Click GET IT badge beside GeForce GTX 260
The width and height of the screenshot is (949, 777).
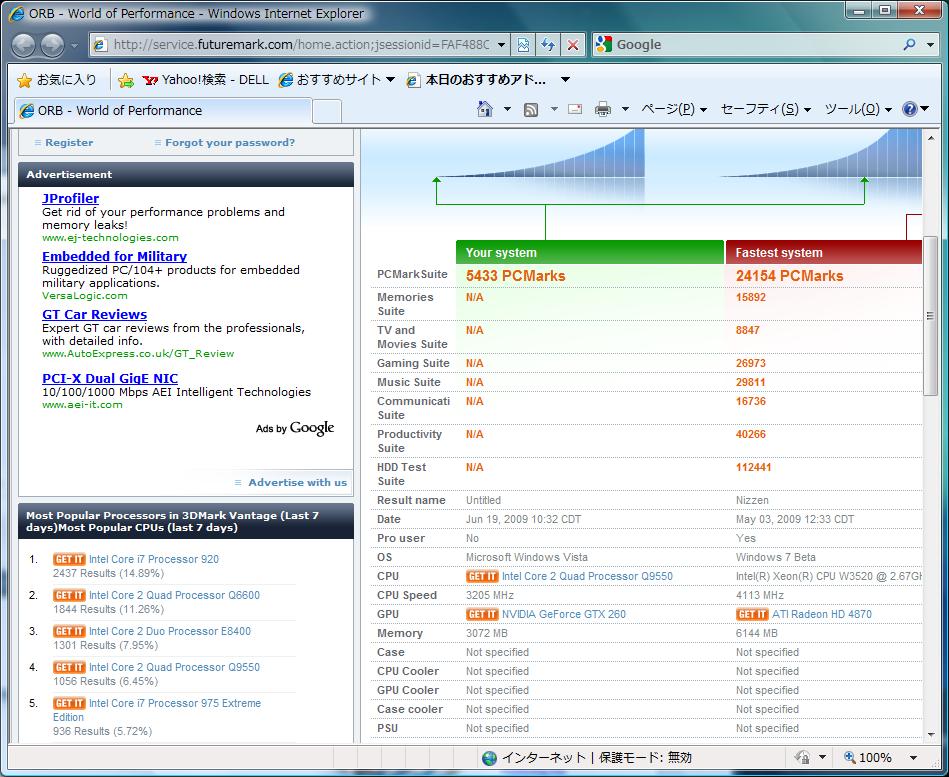click(482, 614)
